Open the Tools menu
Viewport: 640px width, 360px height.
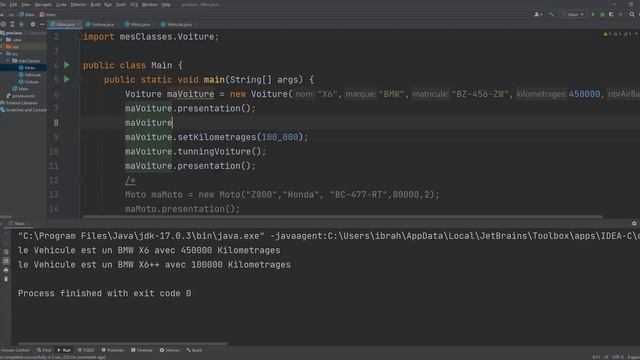(121, 4)
